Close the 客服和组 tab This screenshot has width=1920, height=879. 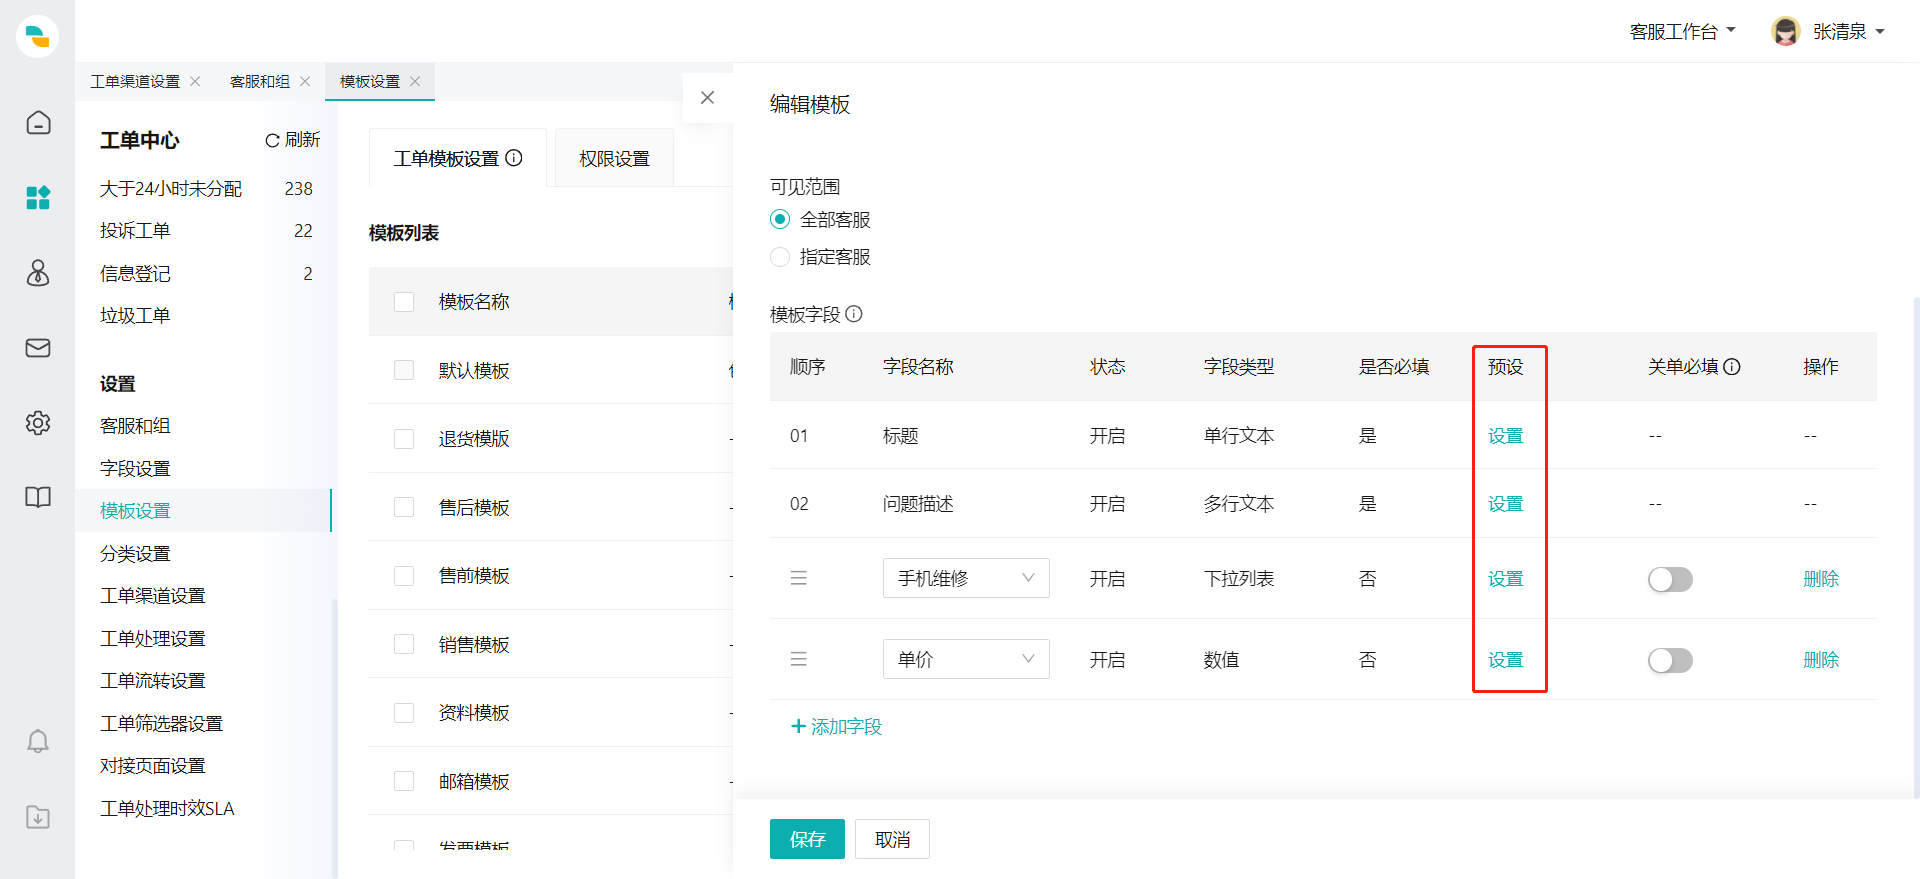click(305, 81)
